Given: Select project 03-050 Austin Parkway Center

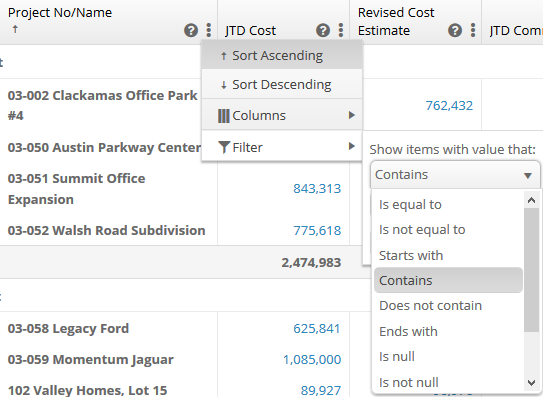Looking at the screenshot, I should click(x=104, y=147).
